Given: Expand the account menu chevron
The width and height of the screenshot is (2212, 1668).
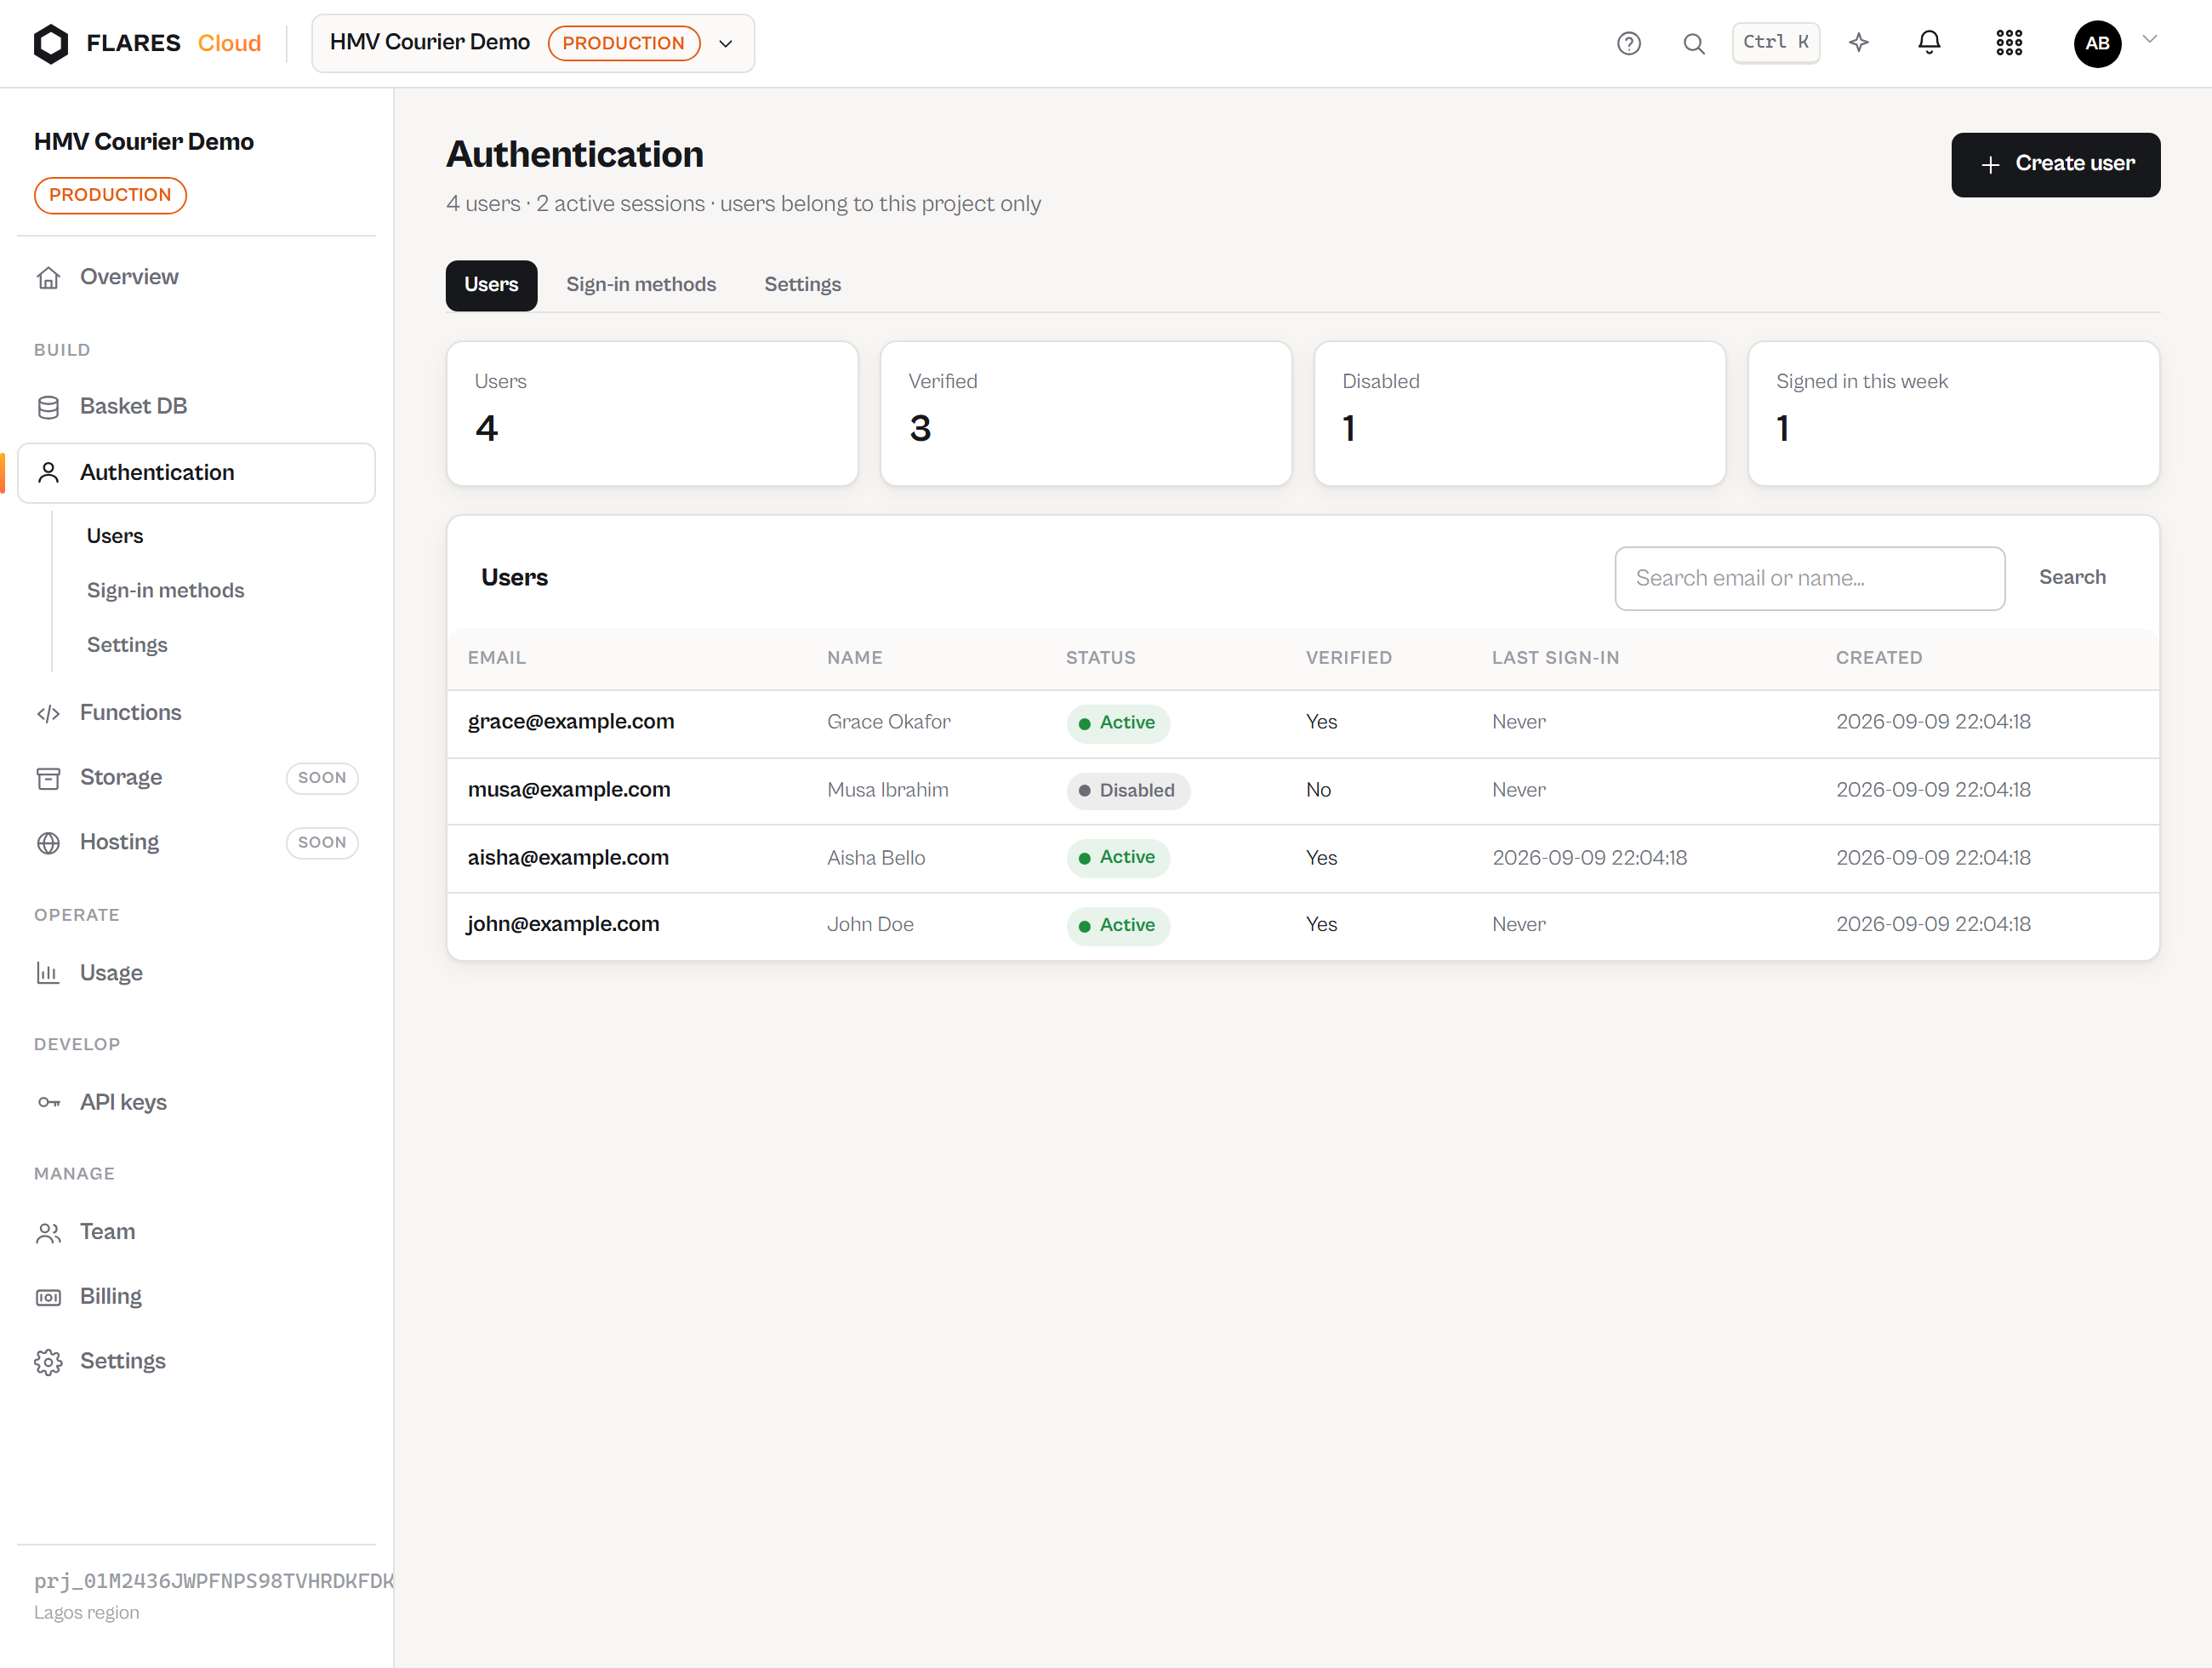Looking at the screenshot, I should point(2149,39).
